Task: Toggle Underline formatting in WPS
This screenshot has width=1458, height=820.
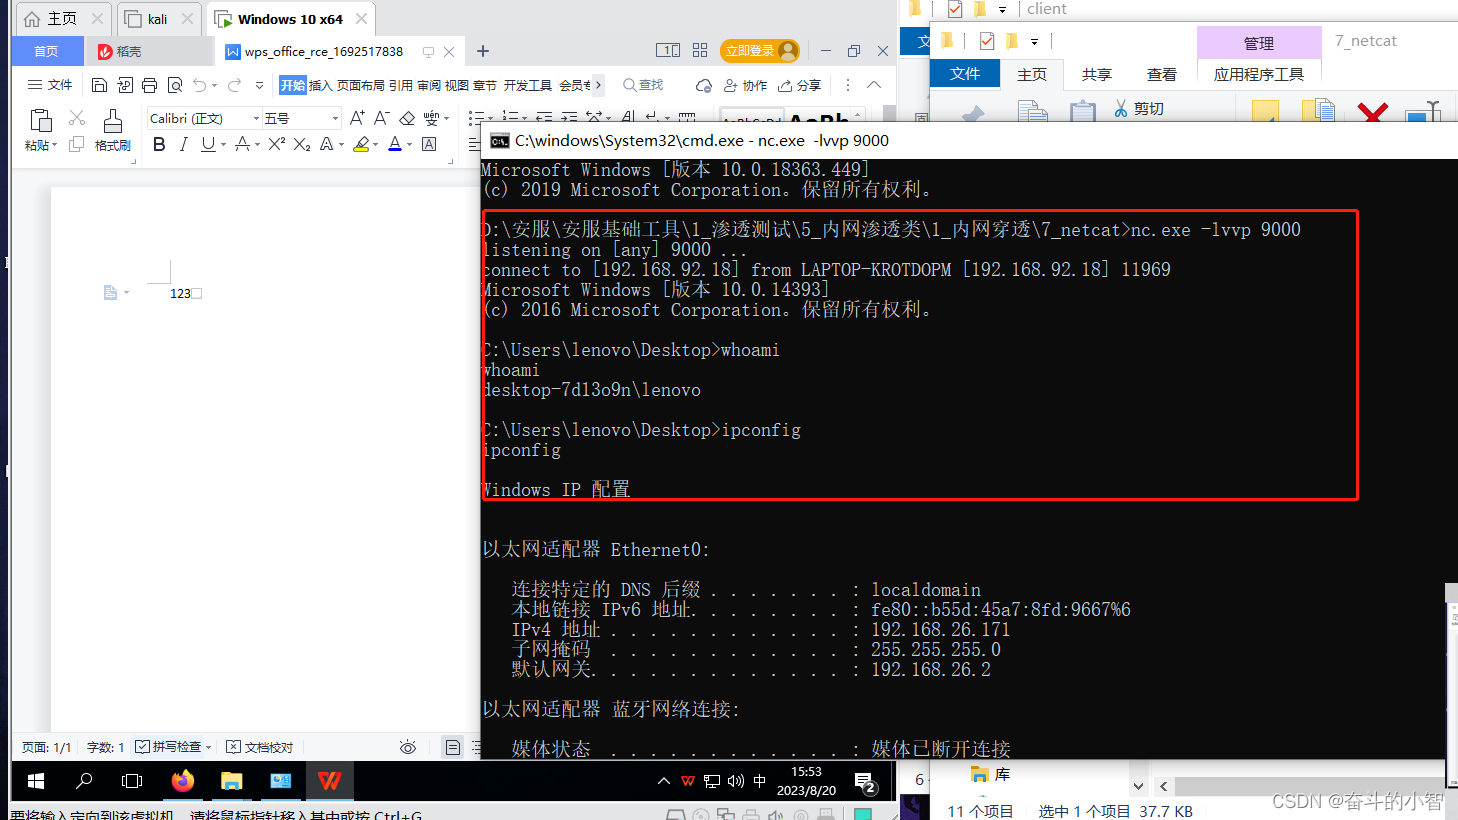Action: 207,145
